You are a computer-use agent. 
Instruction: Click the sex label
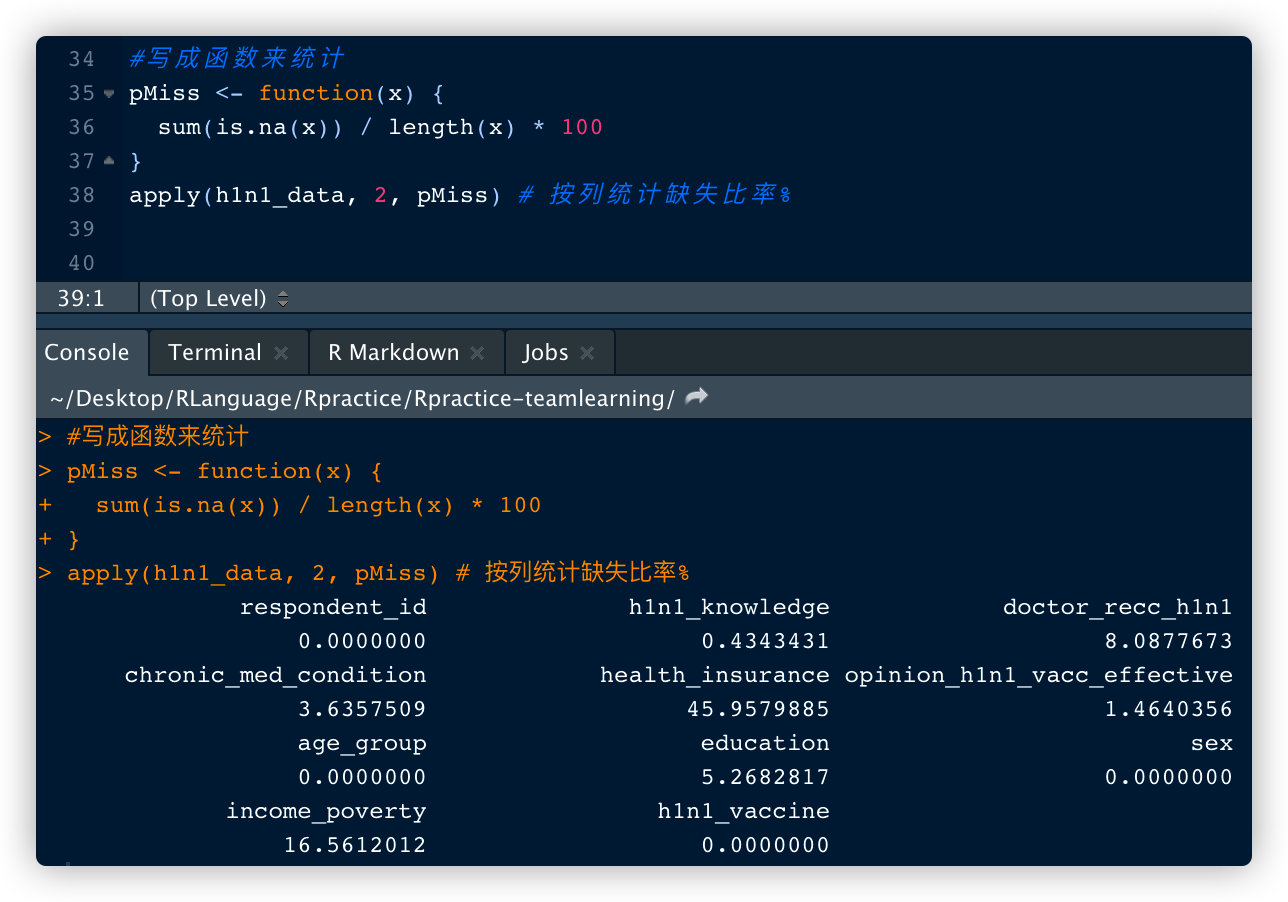coord(1211,743)
